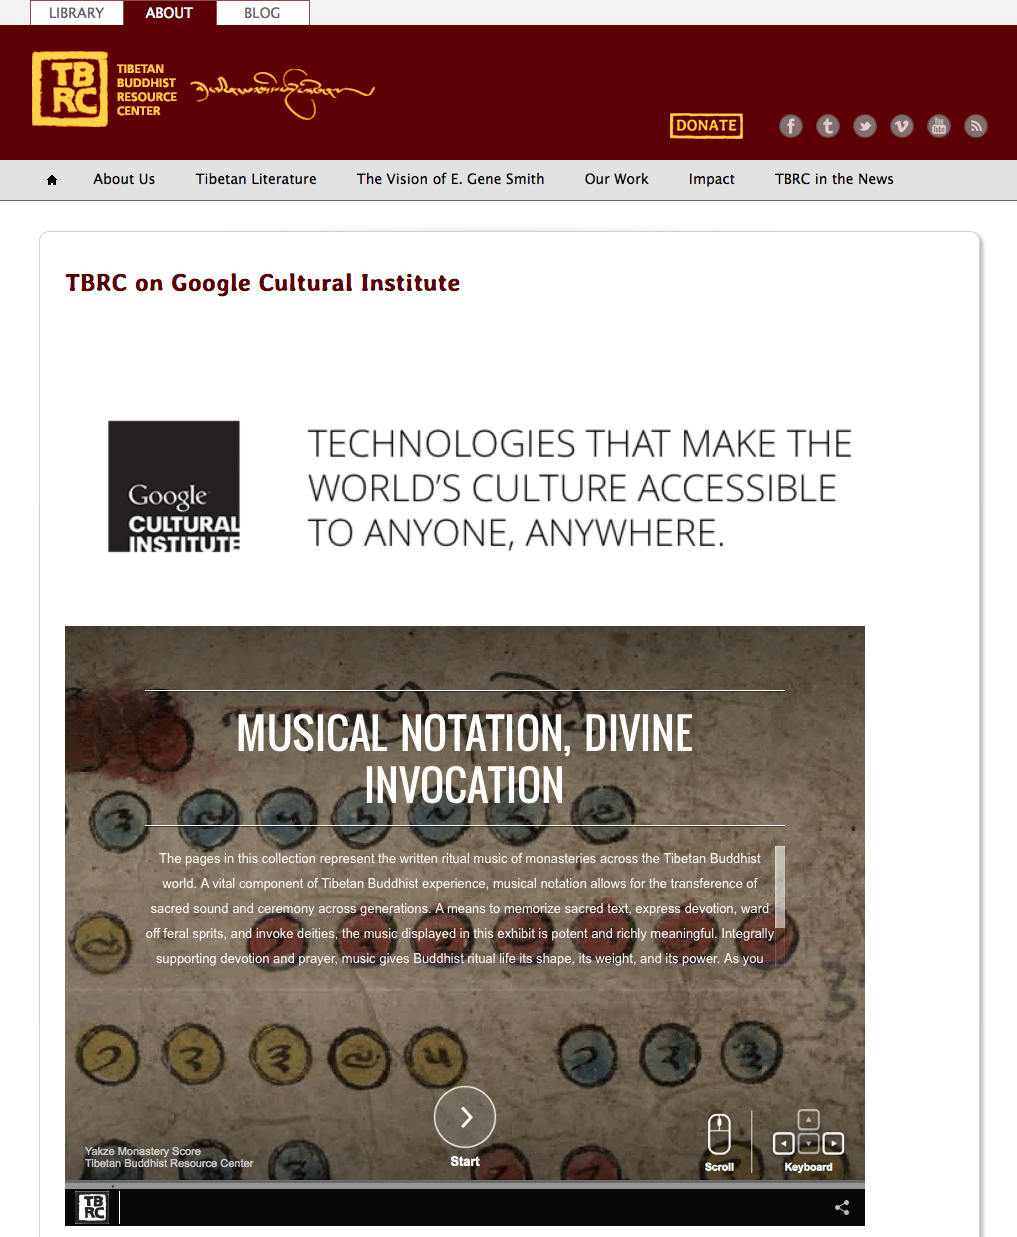Image resolution: width=1017 pixels, height=1237 pixels.
Task: Click the TBRC icon in exhibit footer
Action: coord(93,1207)
